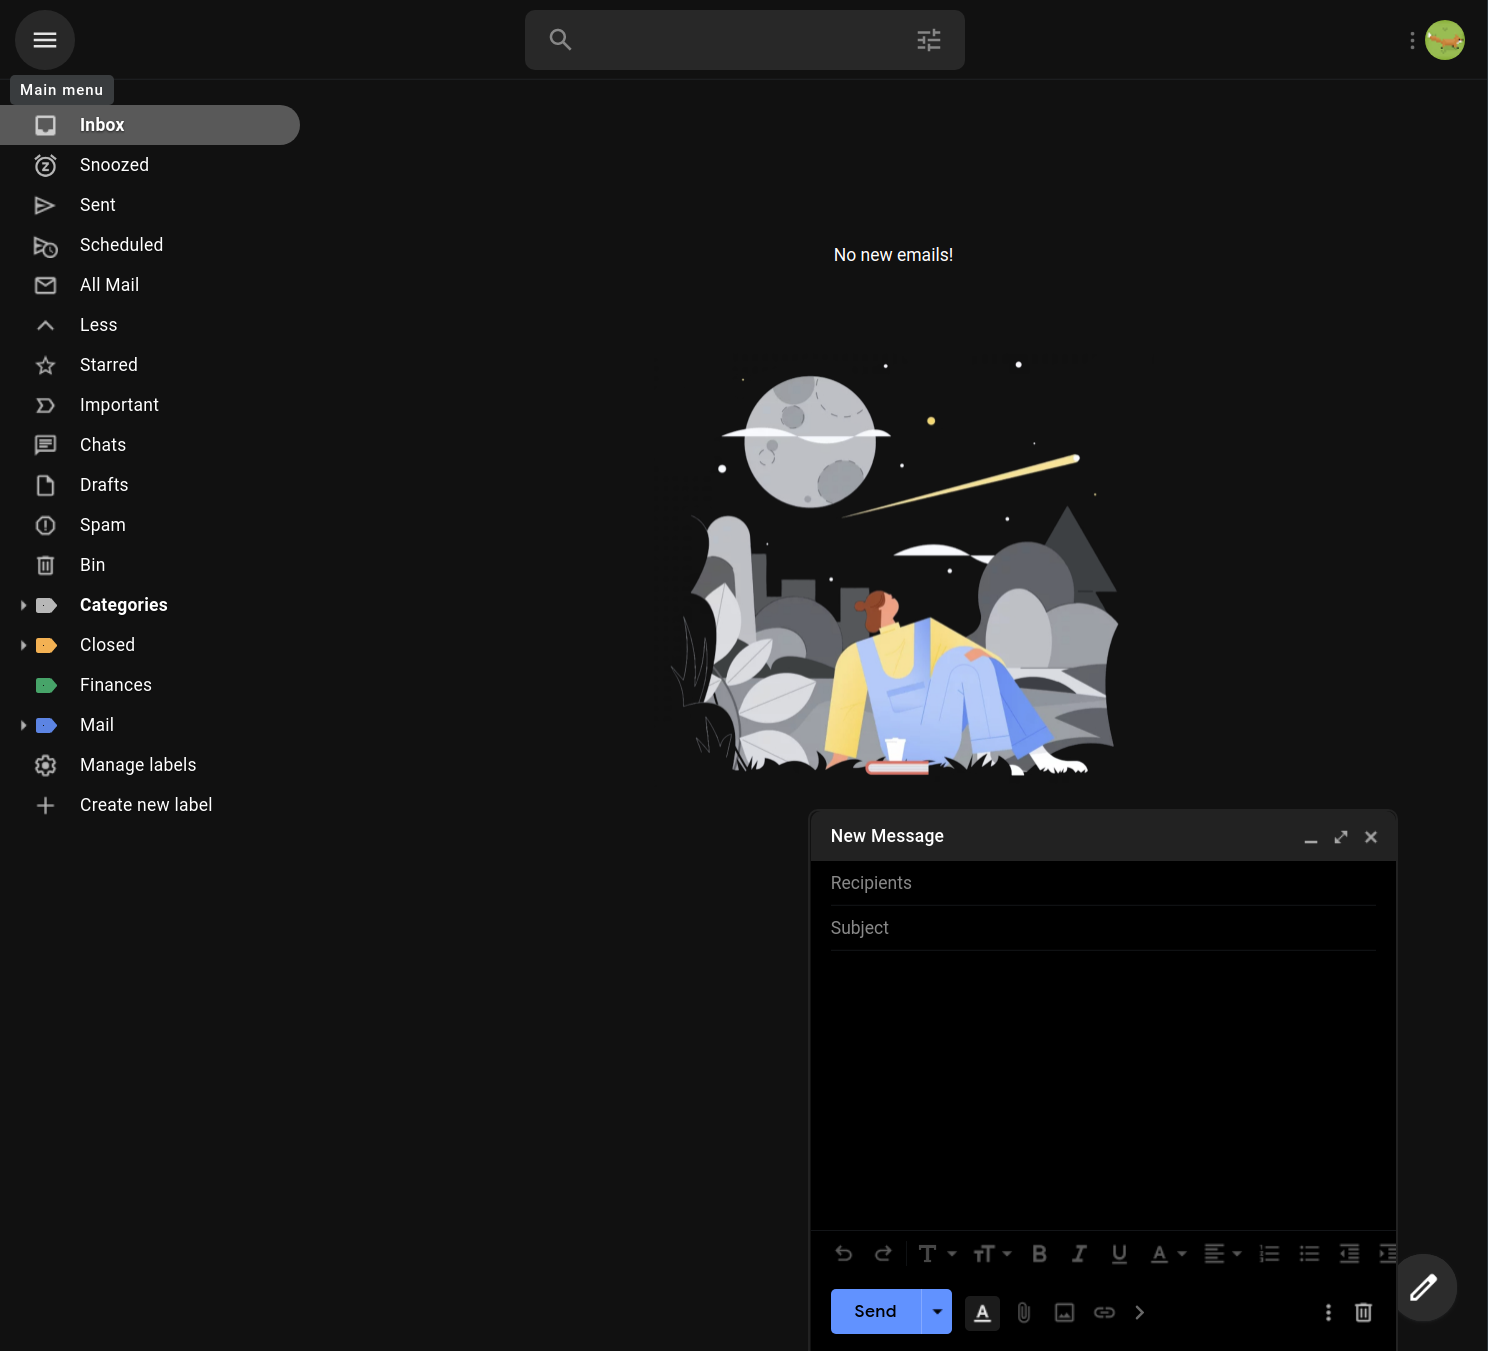Toggle italic formatting
The width and height of the screenshot is (1488, 1351).
tap(1079, 1254)
